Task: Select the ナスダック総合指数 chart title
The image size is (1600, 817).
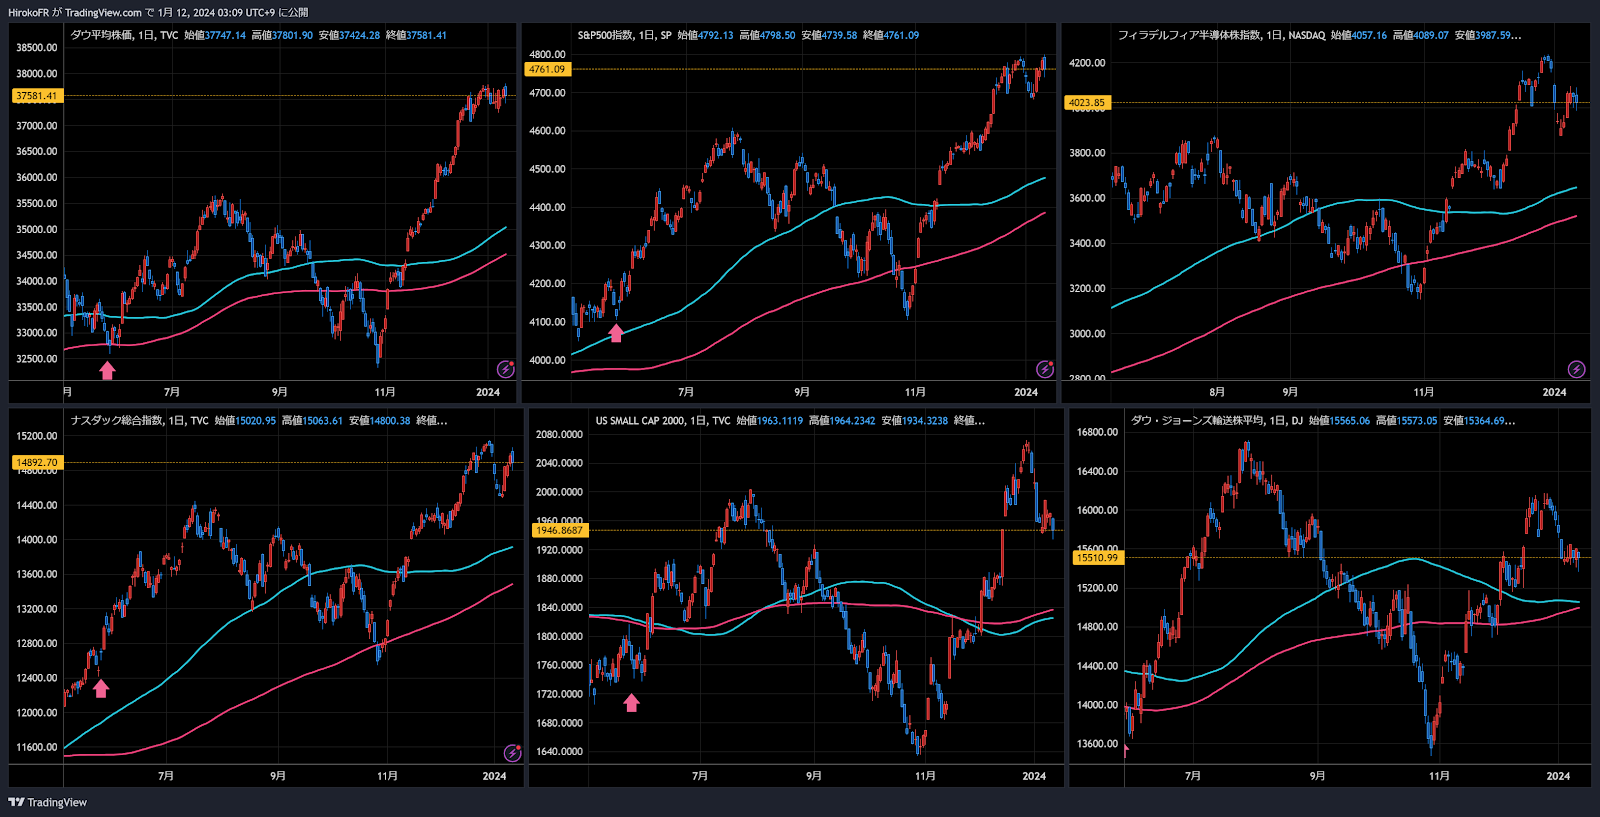Action: click(x=116, y=420)
